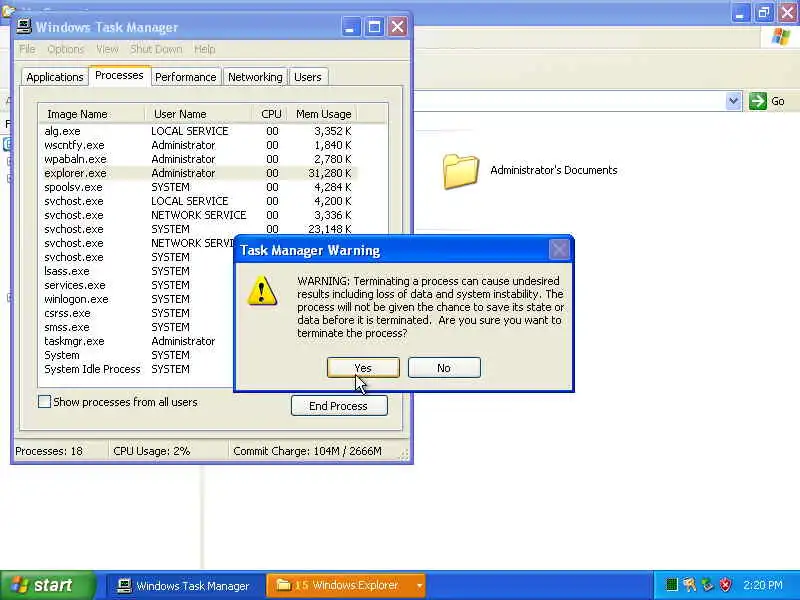Switch to the Applications tab
This screenshot has width=800, height=600.
pyautogui.click(x=55, y=77)
